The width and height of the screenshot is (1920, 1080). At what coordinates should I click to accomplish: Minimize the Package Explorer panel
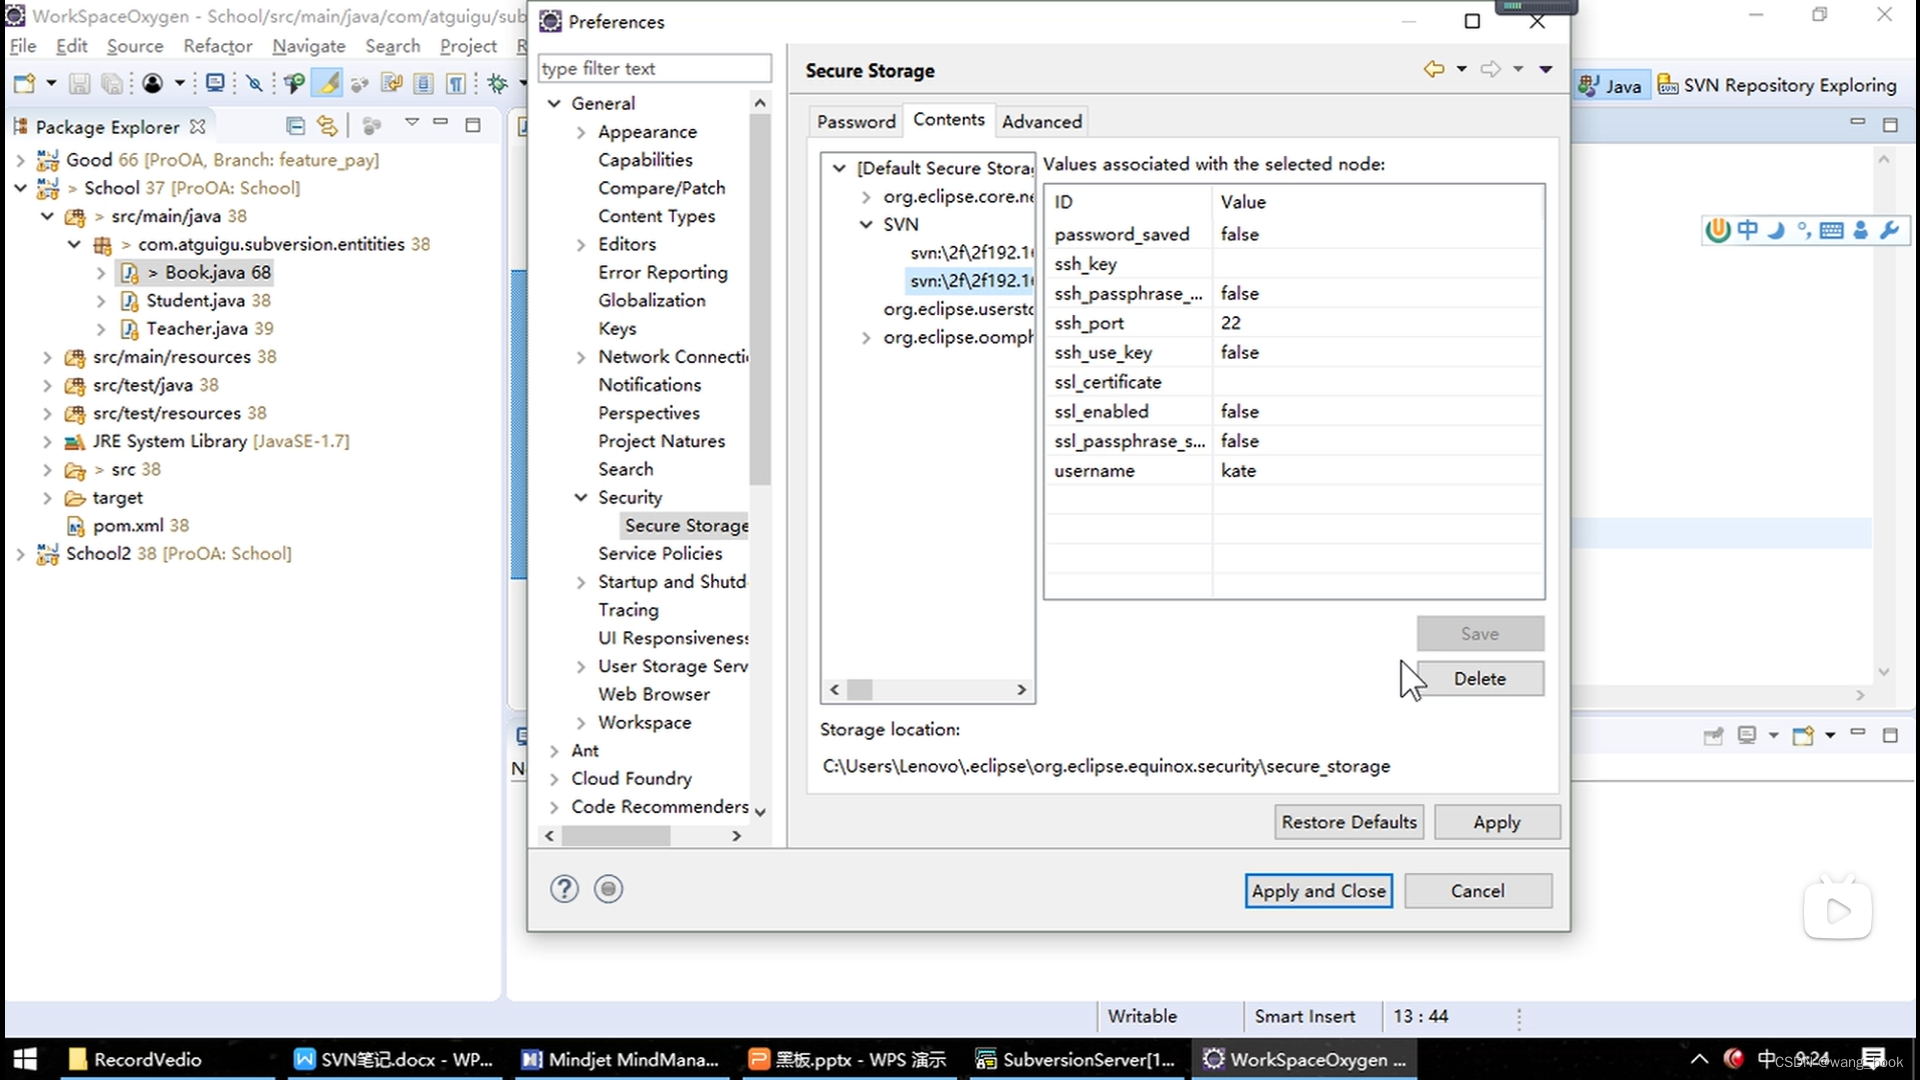click(x=441, y=122)
